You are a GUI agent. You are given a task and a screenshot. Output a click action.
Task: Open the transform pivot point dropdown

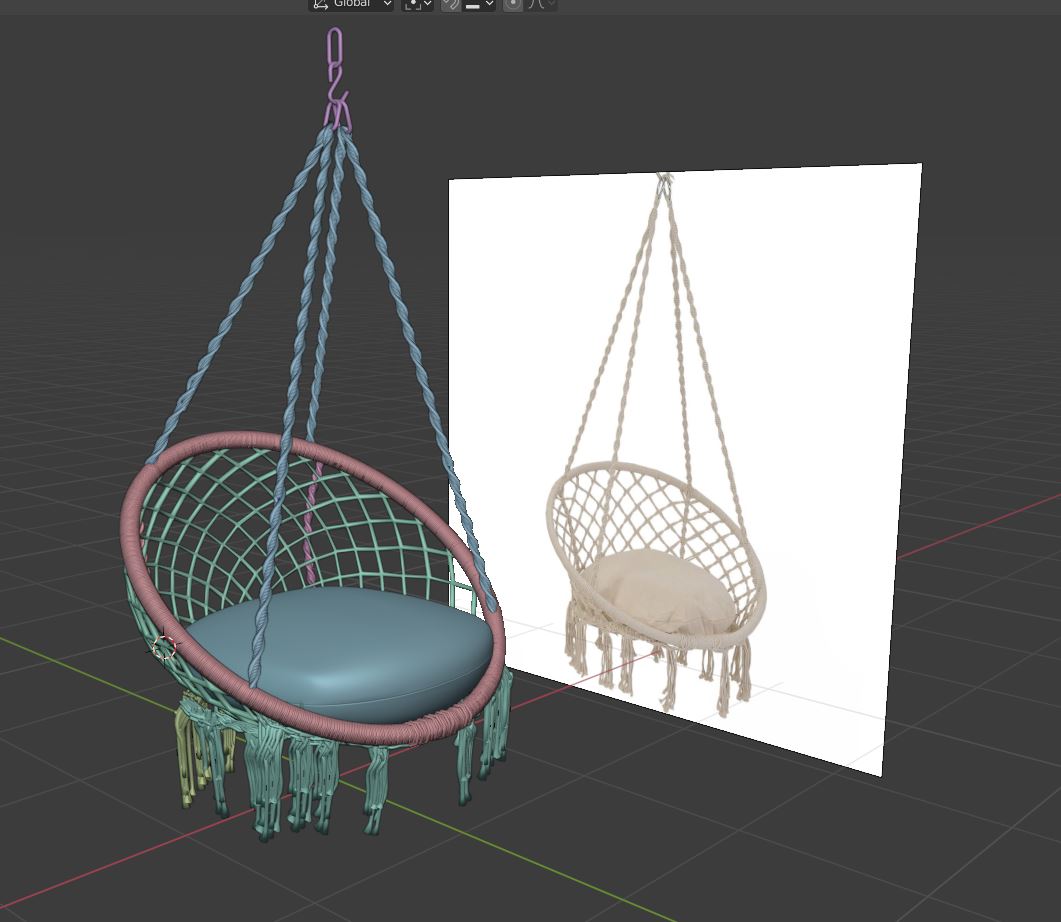point(427,5)
